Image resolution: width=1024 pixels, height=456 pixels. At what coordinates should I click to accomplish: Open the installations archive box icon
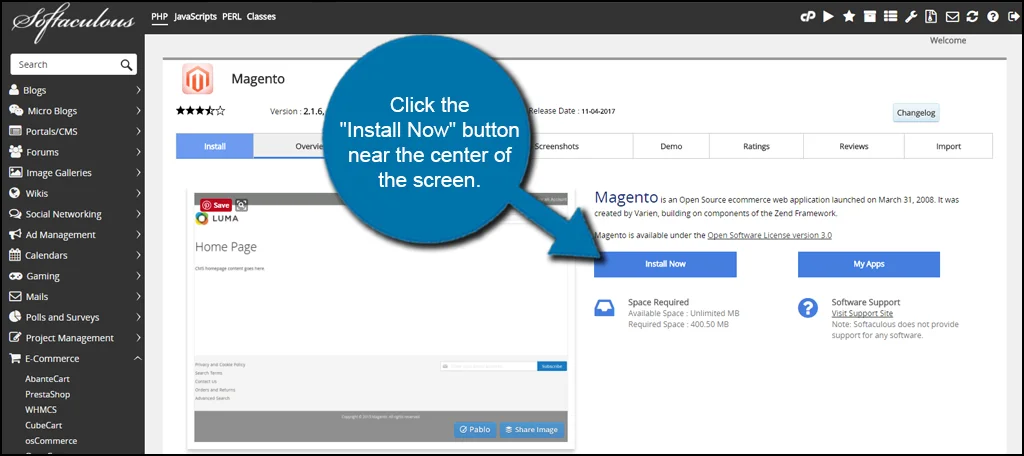coord(869,17)
